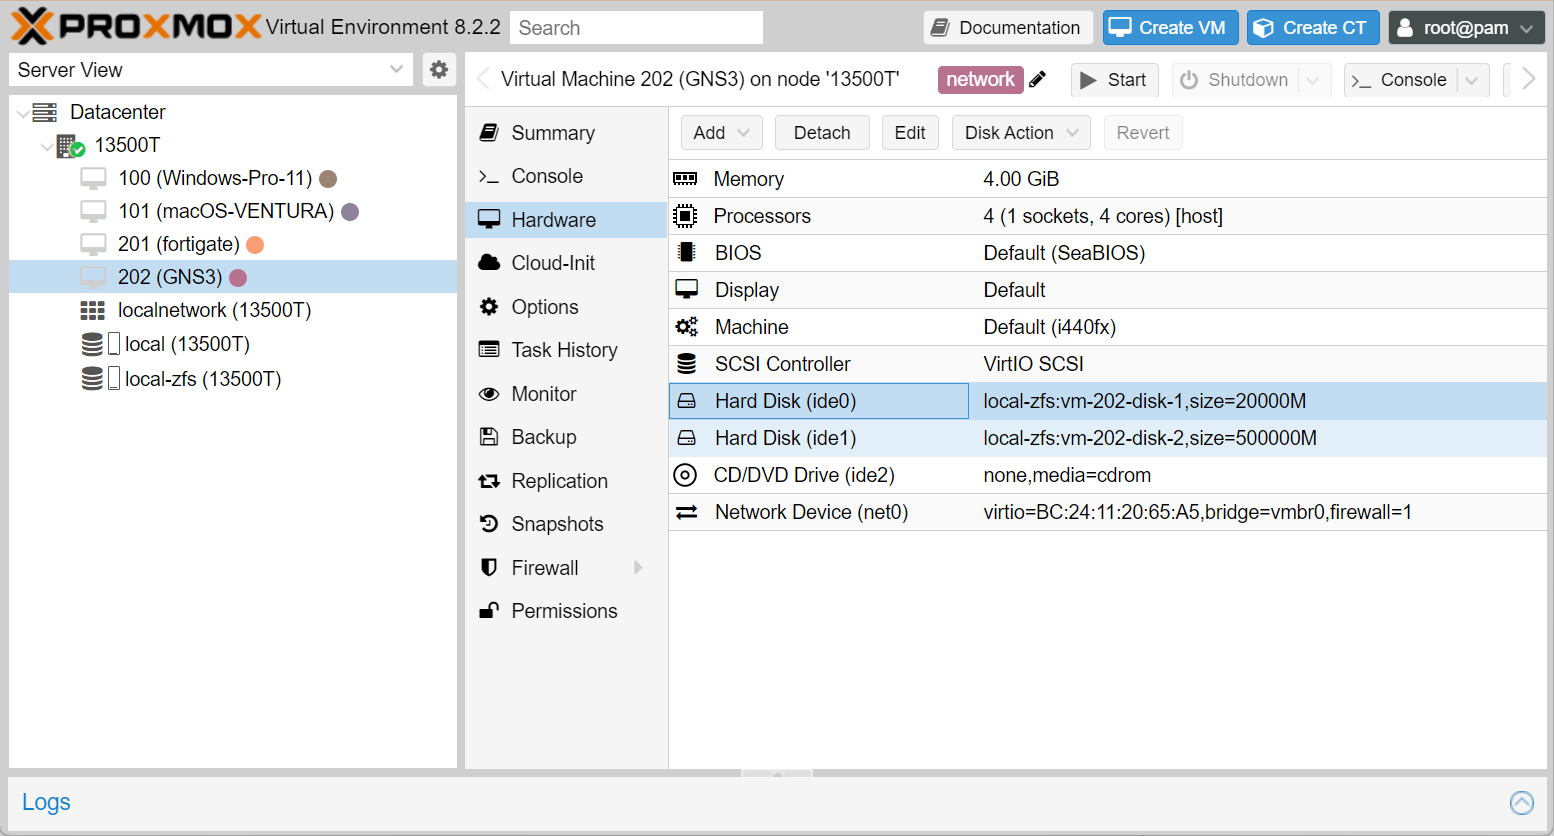Open the Shutdown options arrow

(x=1313, y=80)
